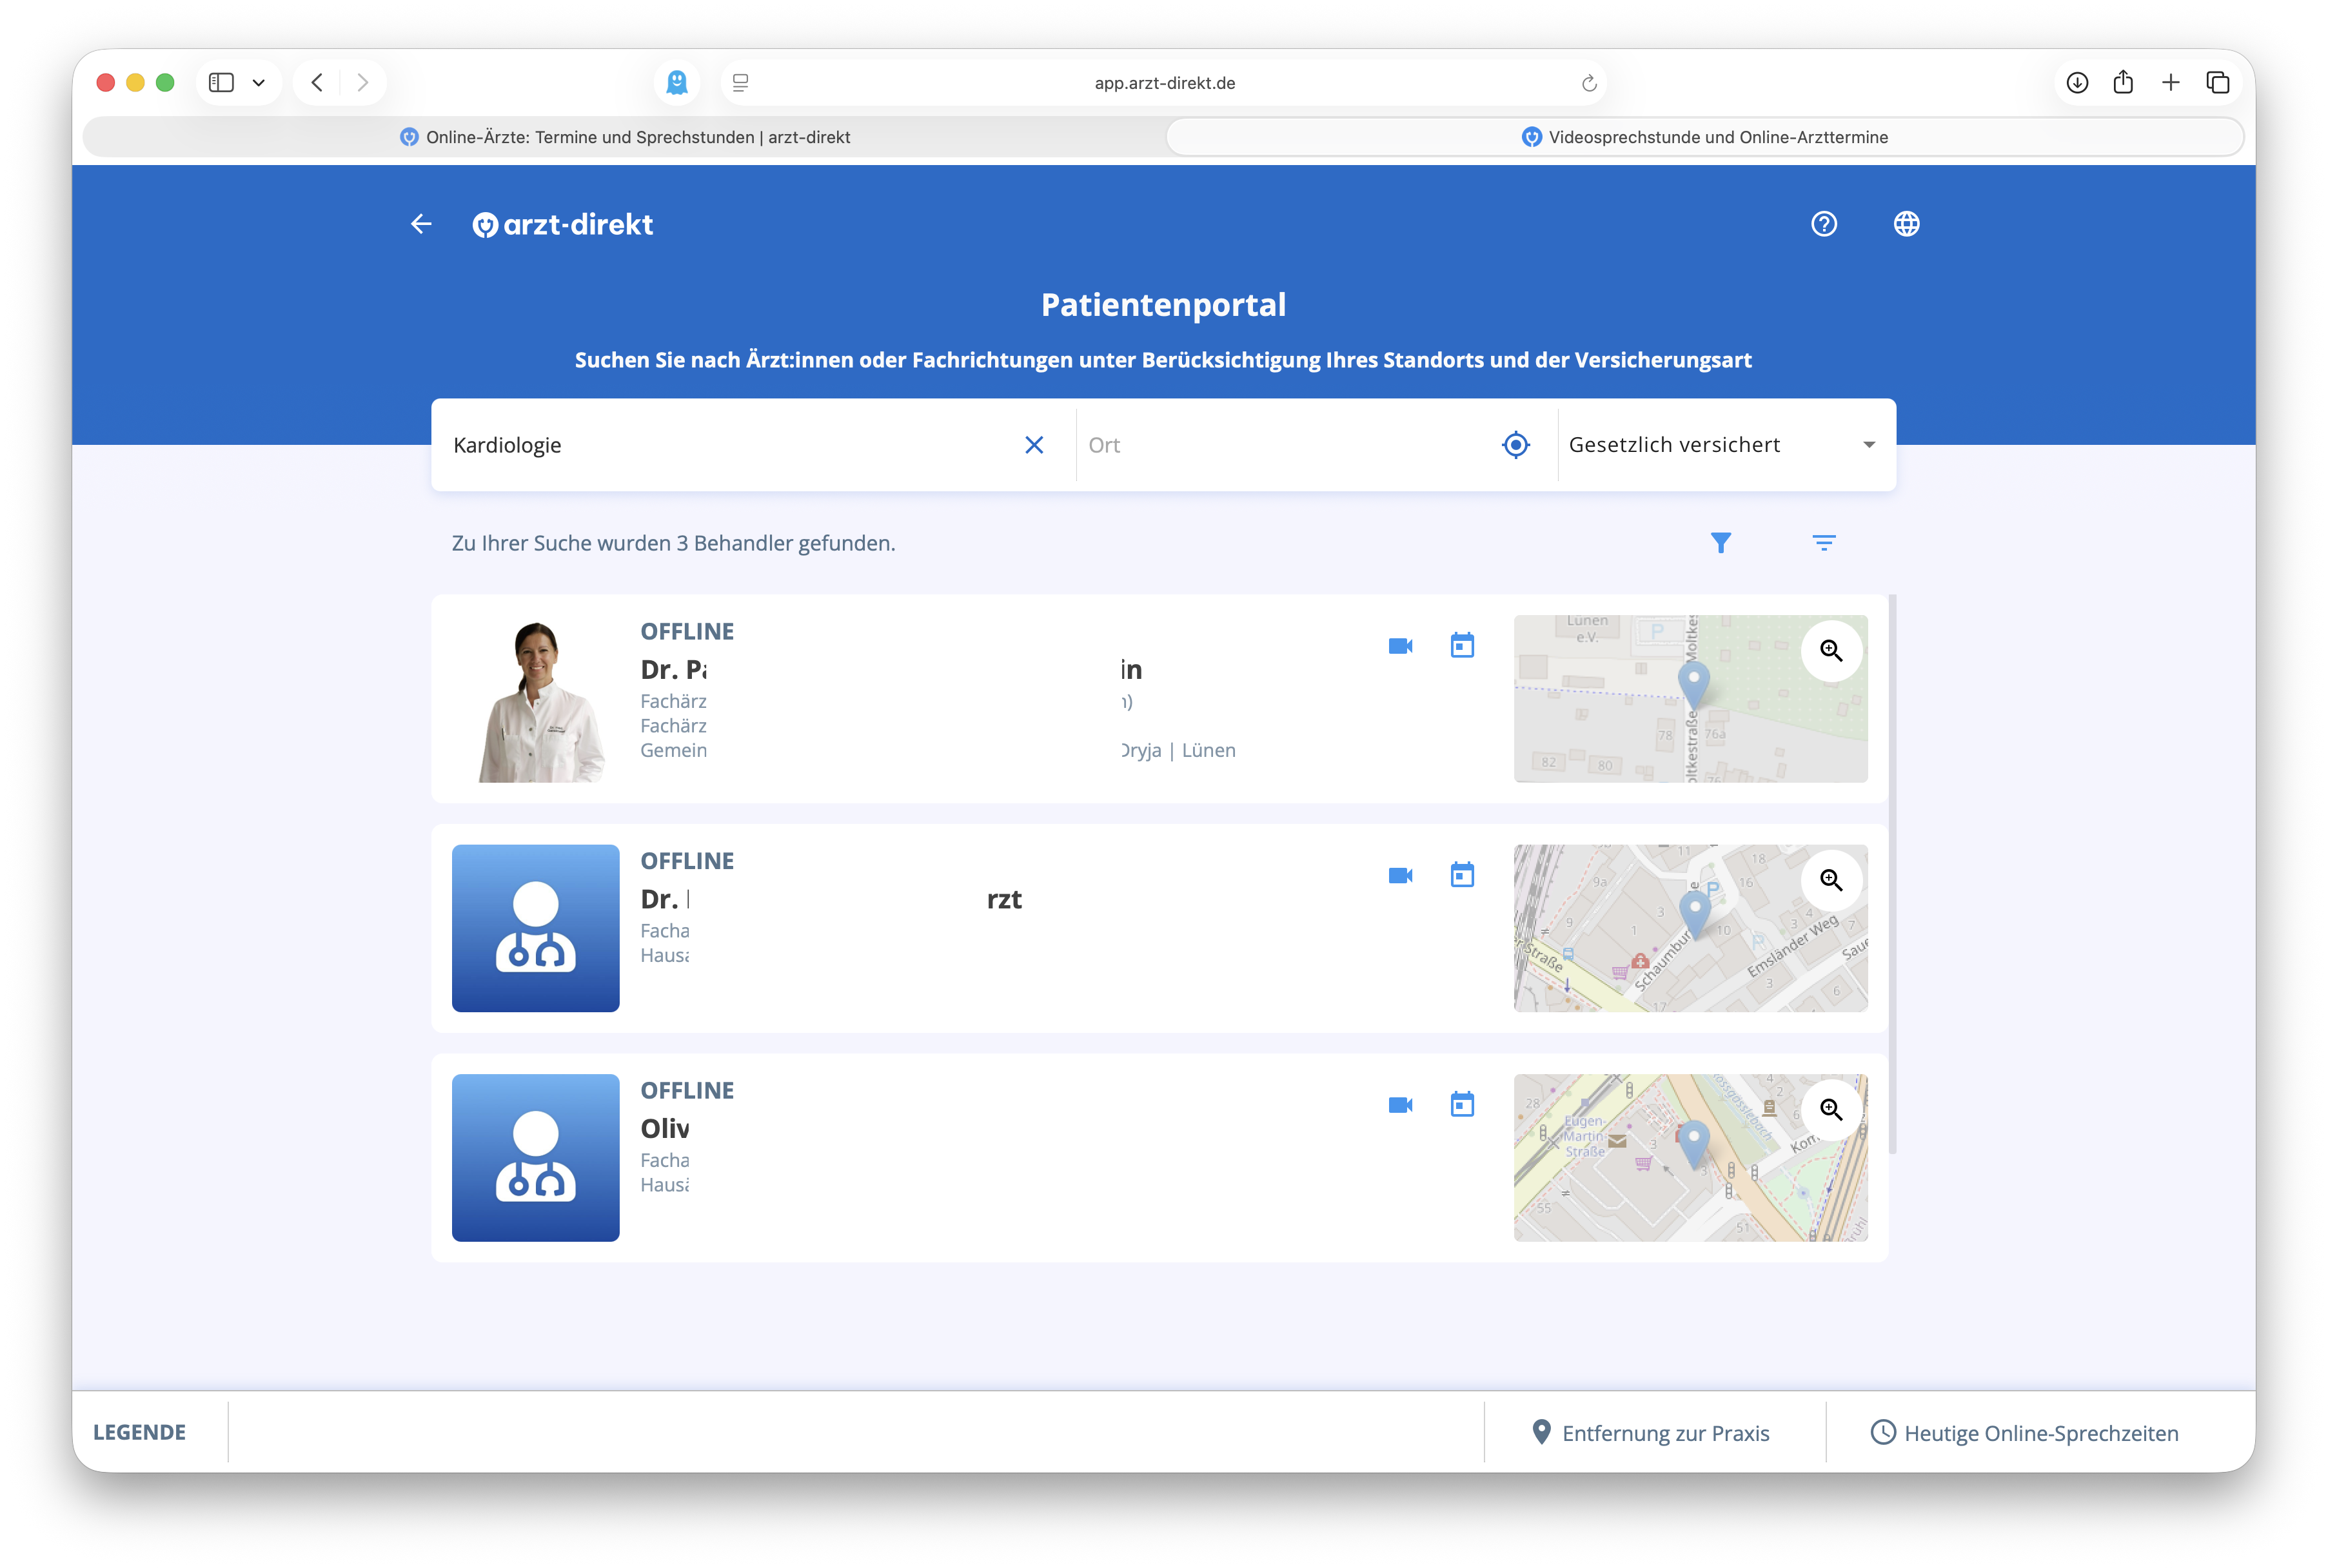Expand Safari sidebar options chevron
Image resolution: width=2328 pixels, height=1568 pixels.
pyautogui.click(x=259, y=83)
